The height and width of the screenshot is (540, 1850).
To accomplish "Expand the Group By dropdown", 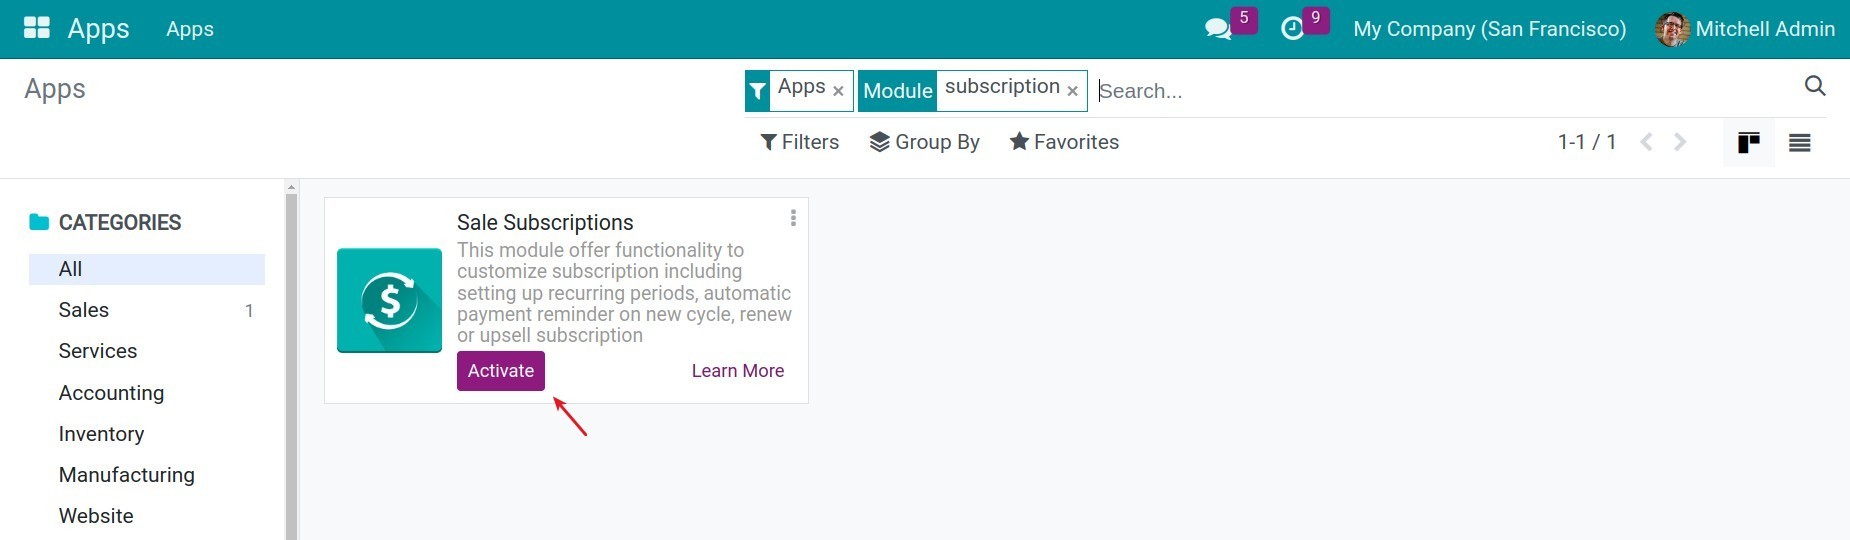I will [924, 142].
